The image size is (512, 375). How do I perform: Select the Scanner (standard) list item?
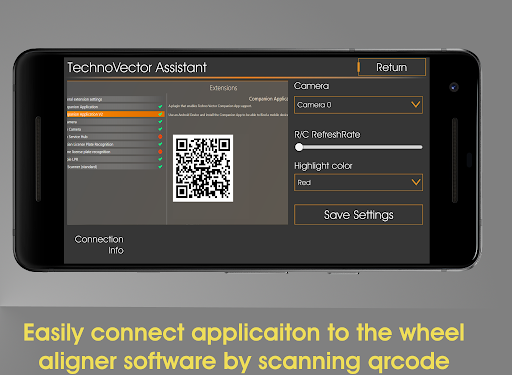[115, 167]
